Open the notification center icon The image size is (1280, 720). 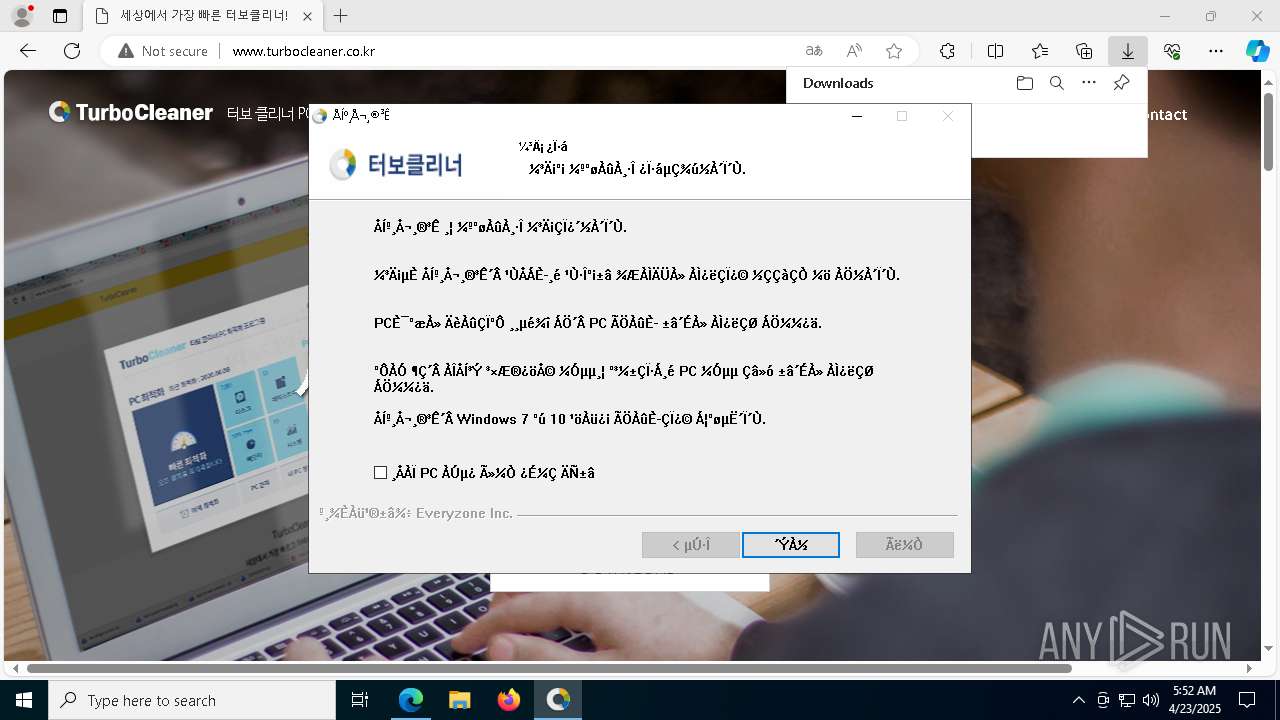(1247, 700)
